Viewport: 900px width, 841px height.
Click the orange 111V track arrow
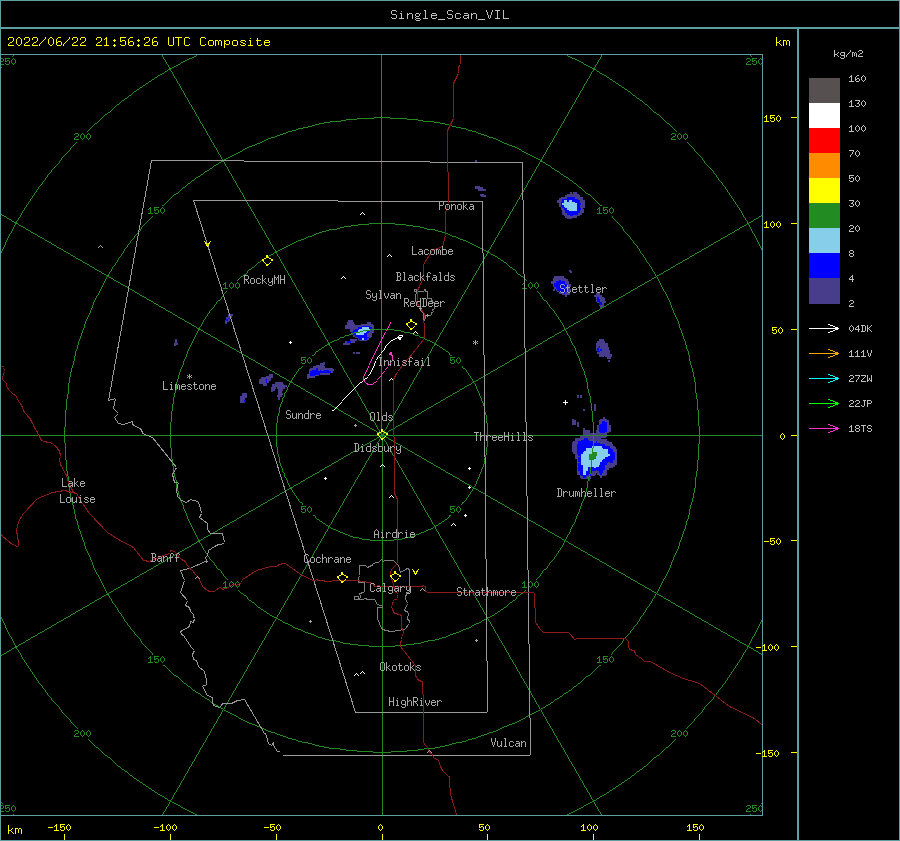[x=824, y=354]
